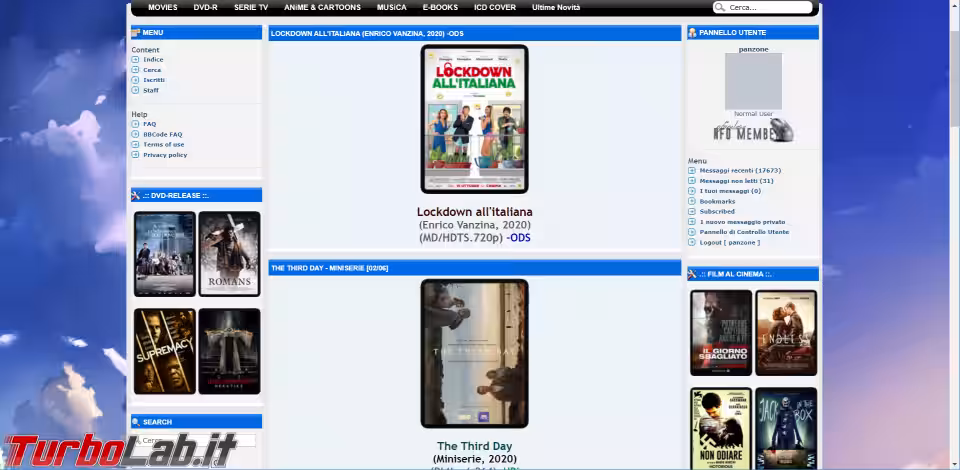Click the arrow icon beside Iscritti
This screenshot has height=470, width=960.
tap(135, 80)
